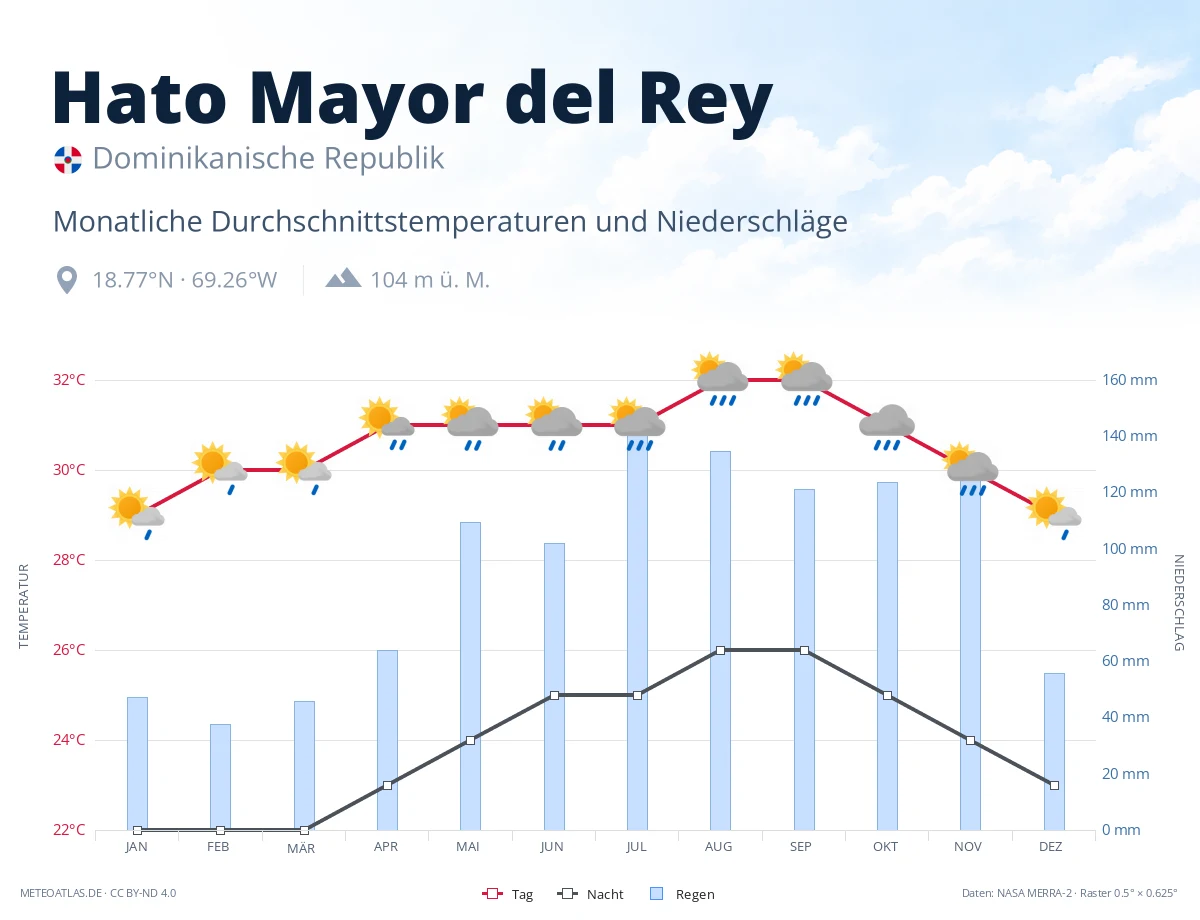The image size is (1200, 920).
Task: Click the April rainfall bar
Action: click(x=387, y=740)
